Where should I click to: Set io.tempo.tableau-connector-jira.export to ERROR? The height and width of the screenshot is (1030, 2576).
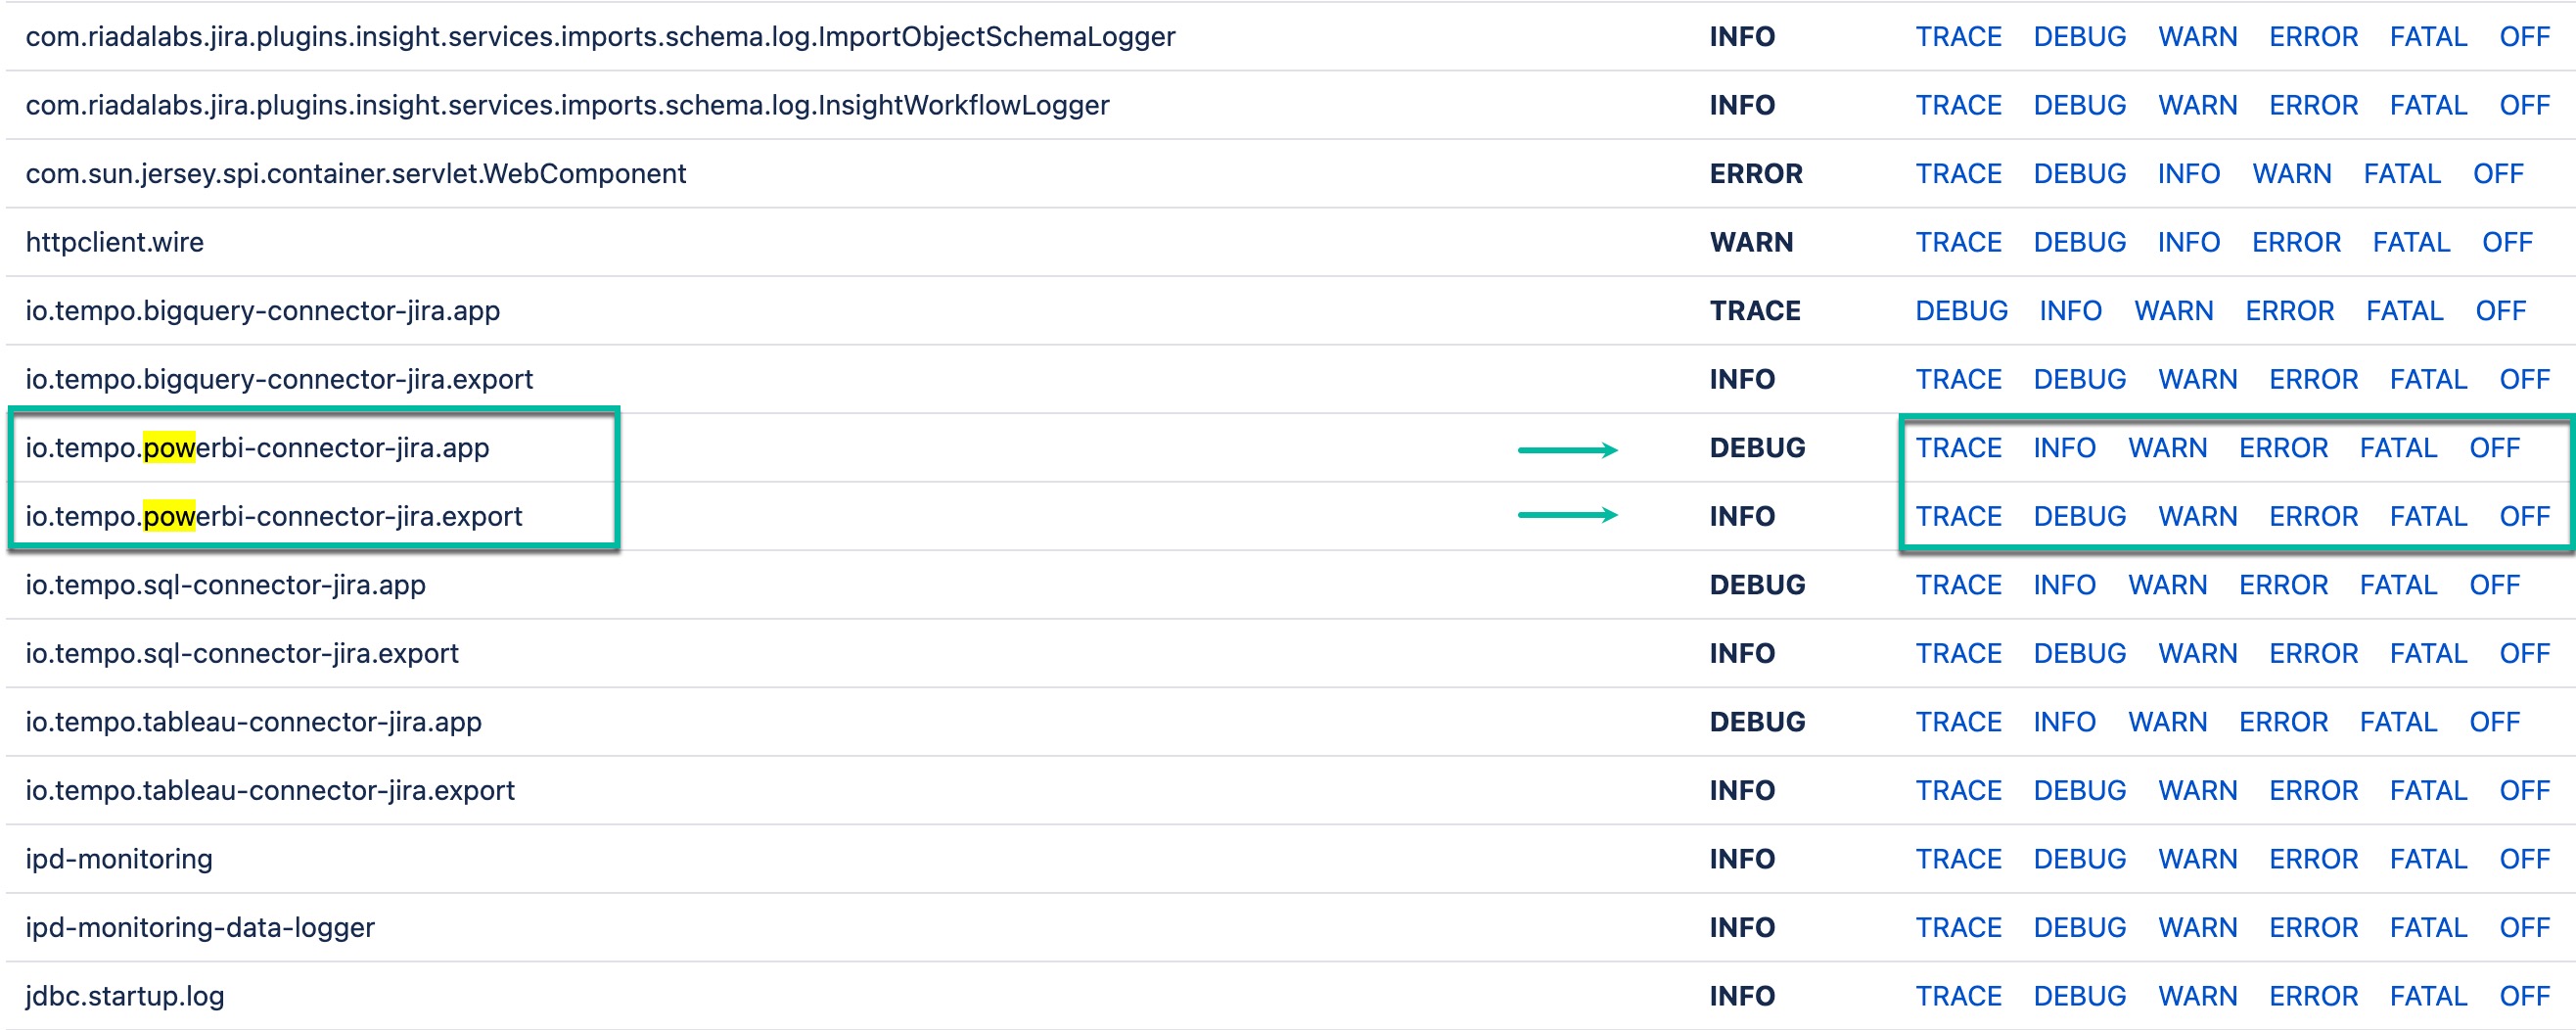2314,790
